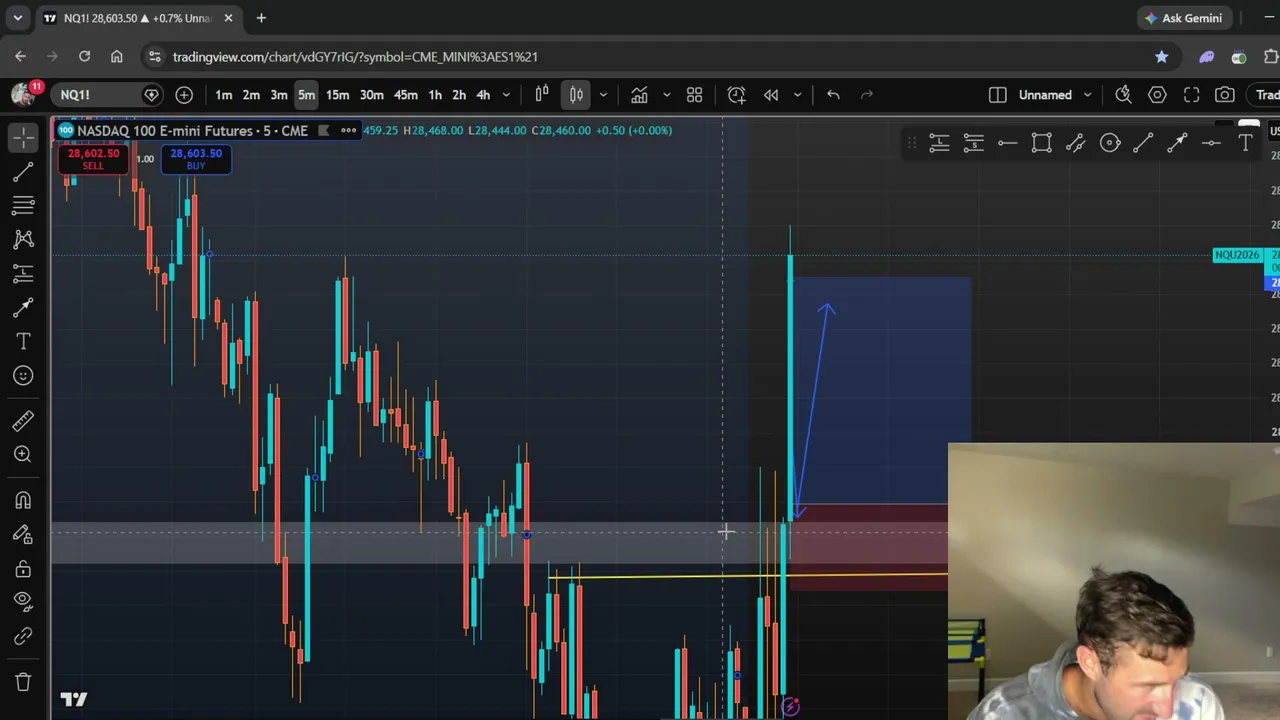Select the ruler measure tool
This screenshot has width=1280, height=720.
(23, 420)
